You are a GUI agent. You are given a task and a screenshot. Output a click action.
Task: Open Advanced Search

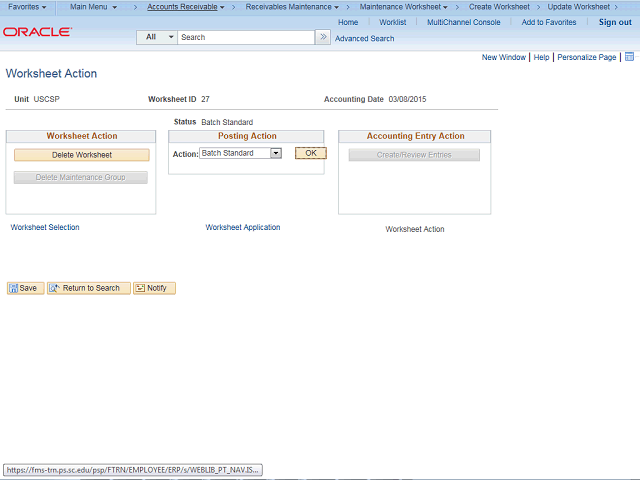[364, 38]
